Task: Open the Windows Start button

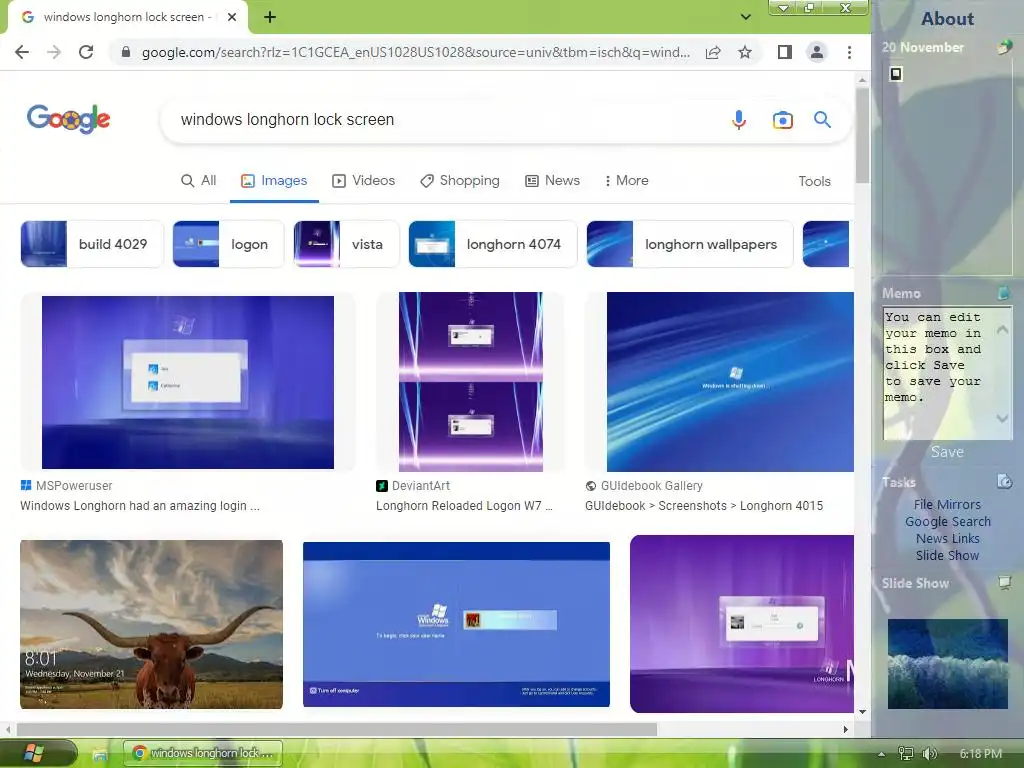Action: click(34, 754)
